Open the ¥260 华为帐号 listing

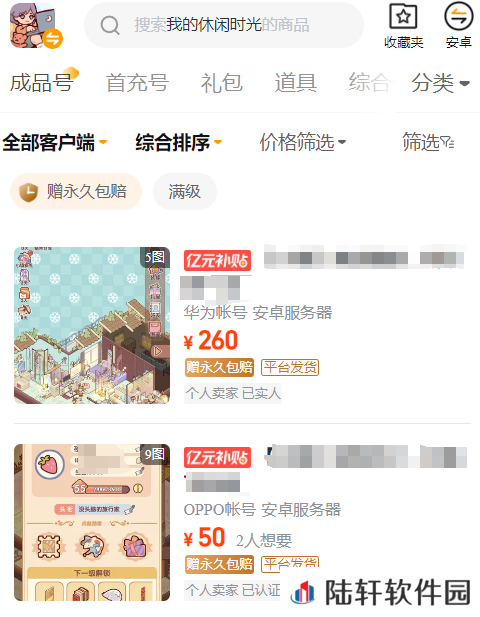242,325
